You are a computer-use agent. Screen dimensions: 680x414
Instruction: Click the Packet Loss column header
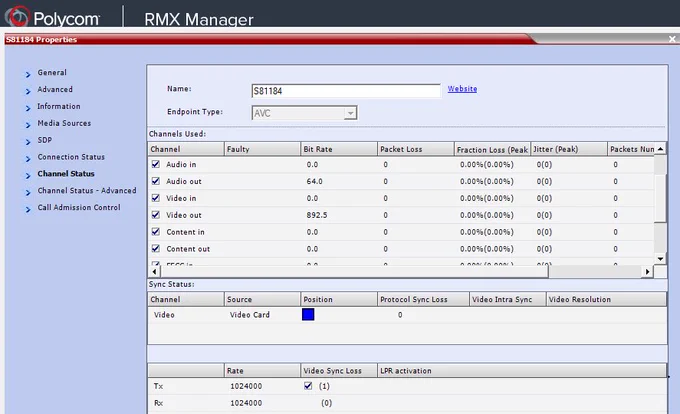[415, 149]
